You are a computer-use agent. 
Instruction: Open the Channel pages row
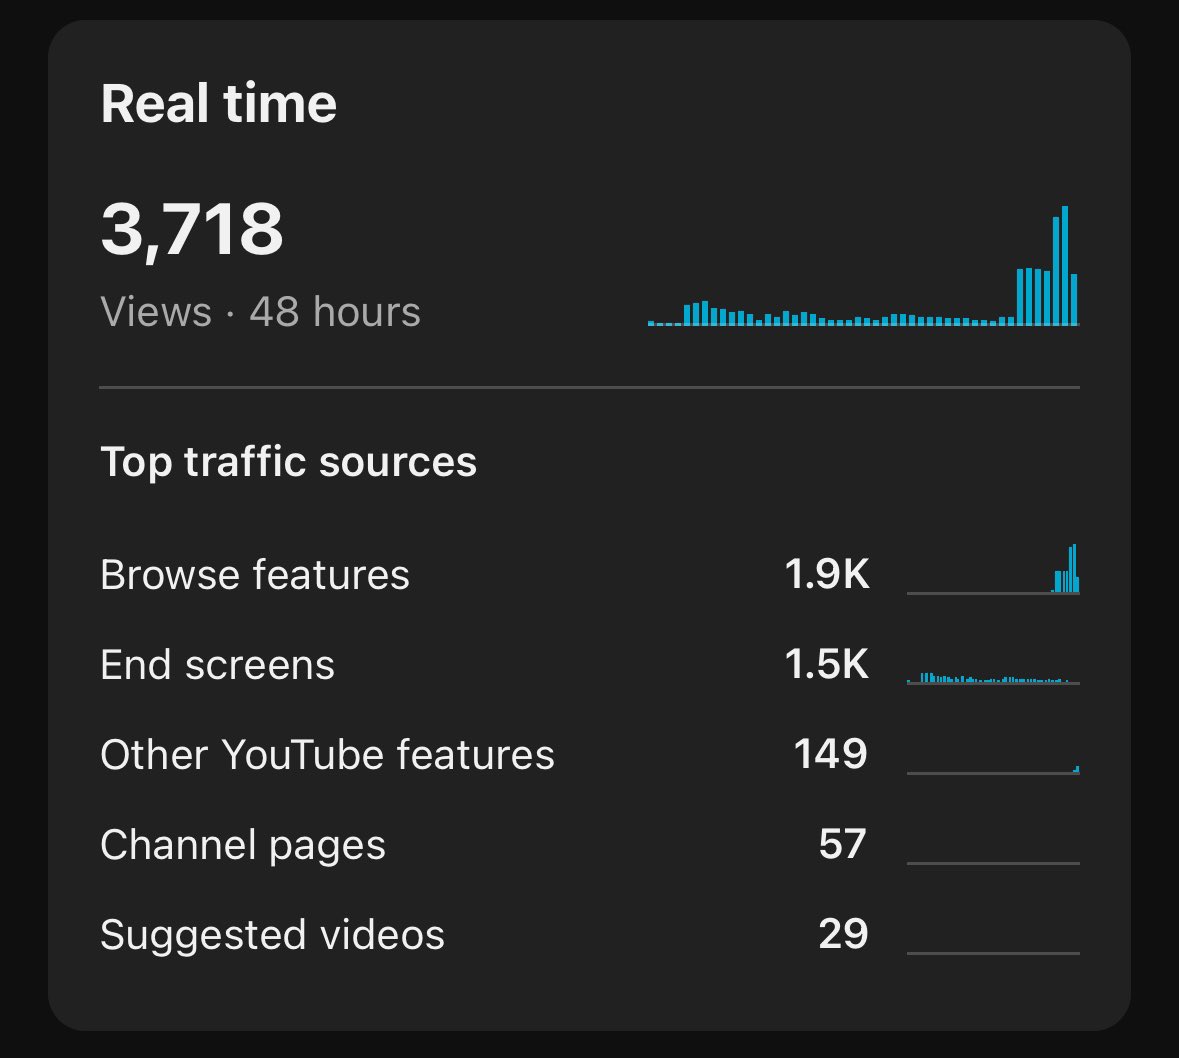[x=590, y=844]
